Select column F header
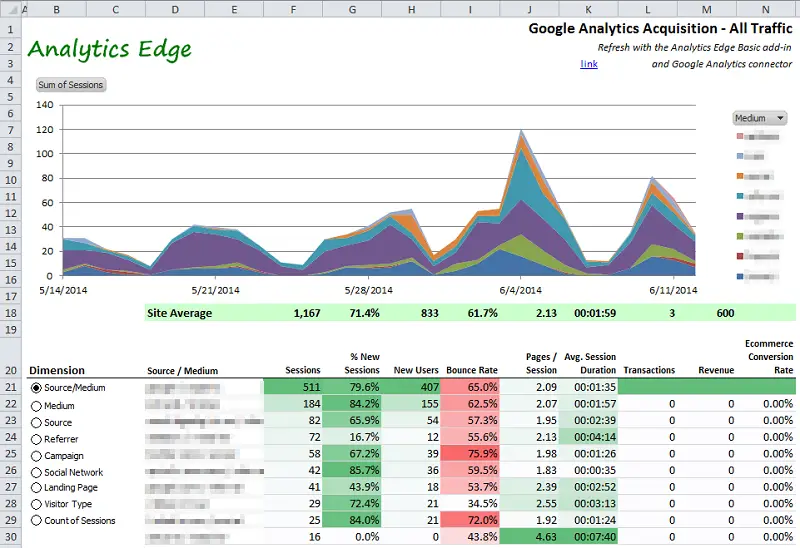Viewport: 800px width, 548px height. (x=293, y=9)
